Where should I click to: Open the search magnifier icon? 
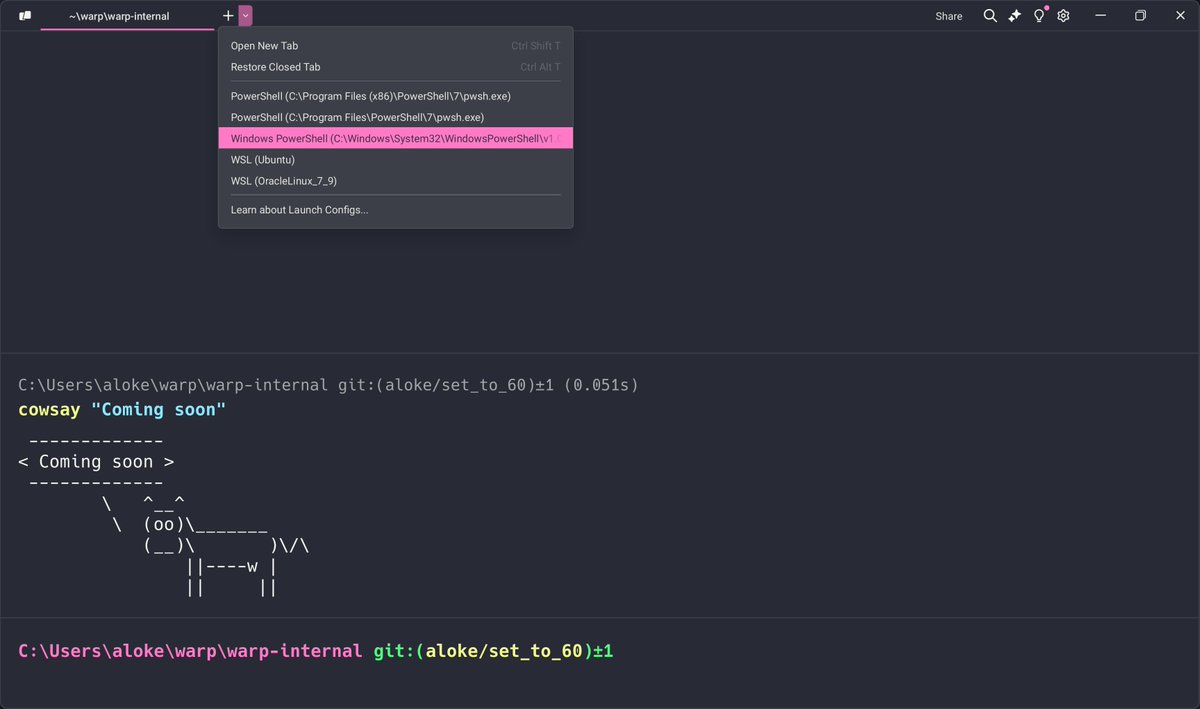pyautogui.click(x=990, y=16)
